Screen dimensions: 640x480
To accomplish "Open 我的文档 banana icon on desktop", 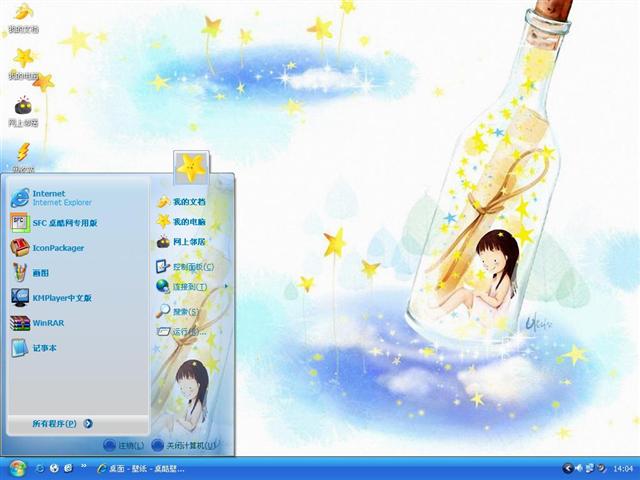I will pos(23,17).
